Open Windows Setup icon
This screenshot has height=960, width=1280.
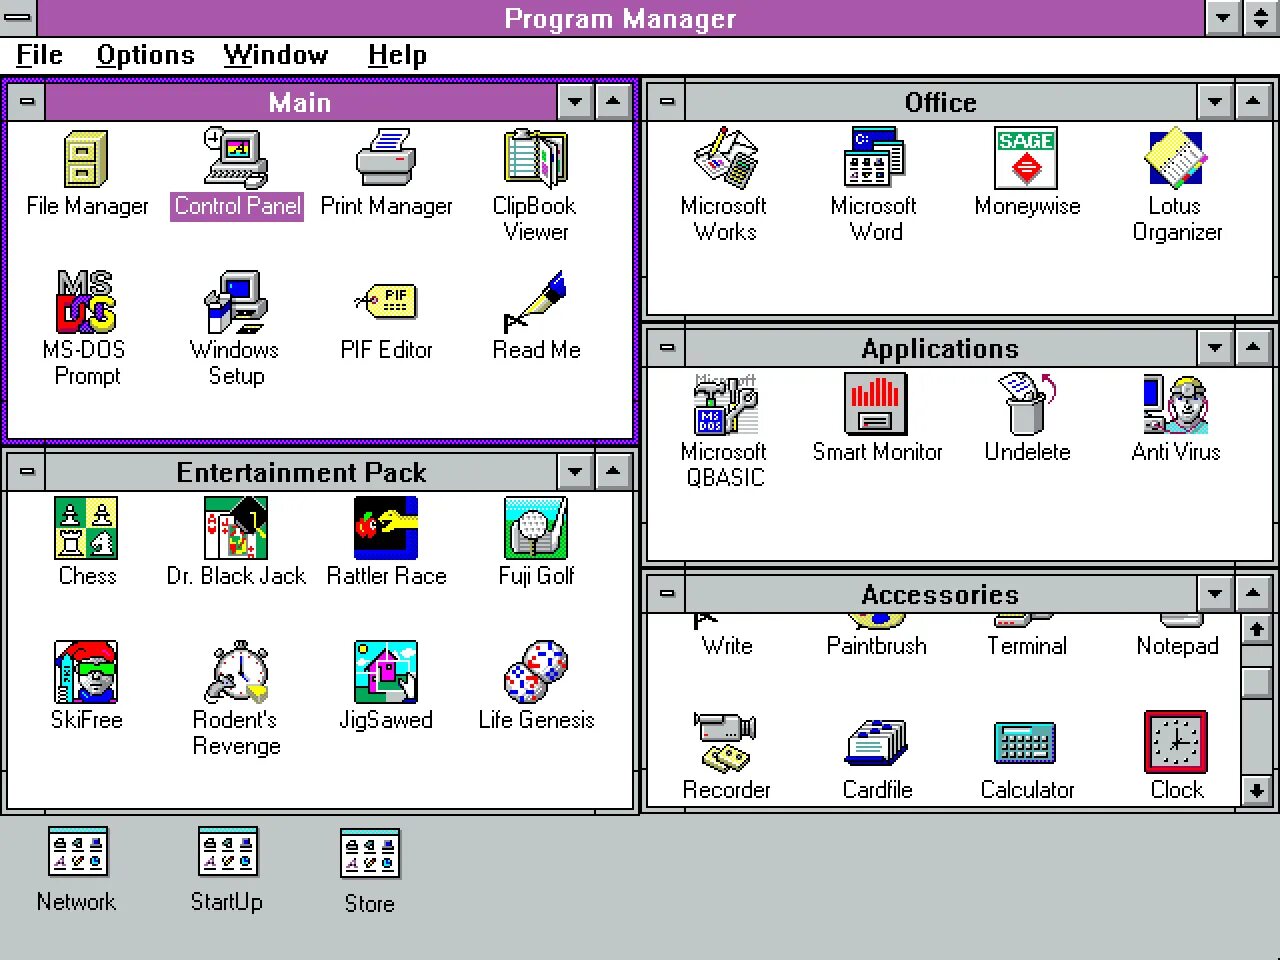[236, 302]
